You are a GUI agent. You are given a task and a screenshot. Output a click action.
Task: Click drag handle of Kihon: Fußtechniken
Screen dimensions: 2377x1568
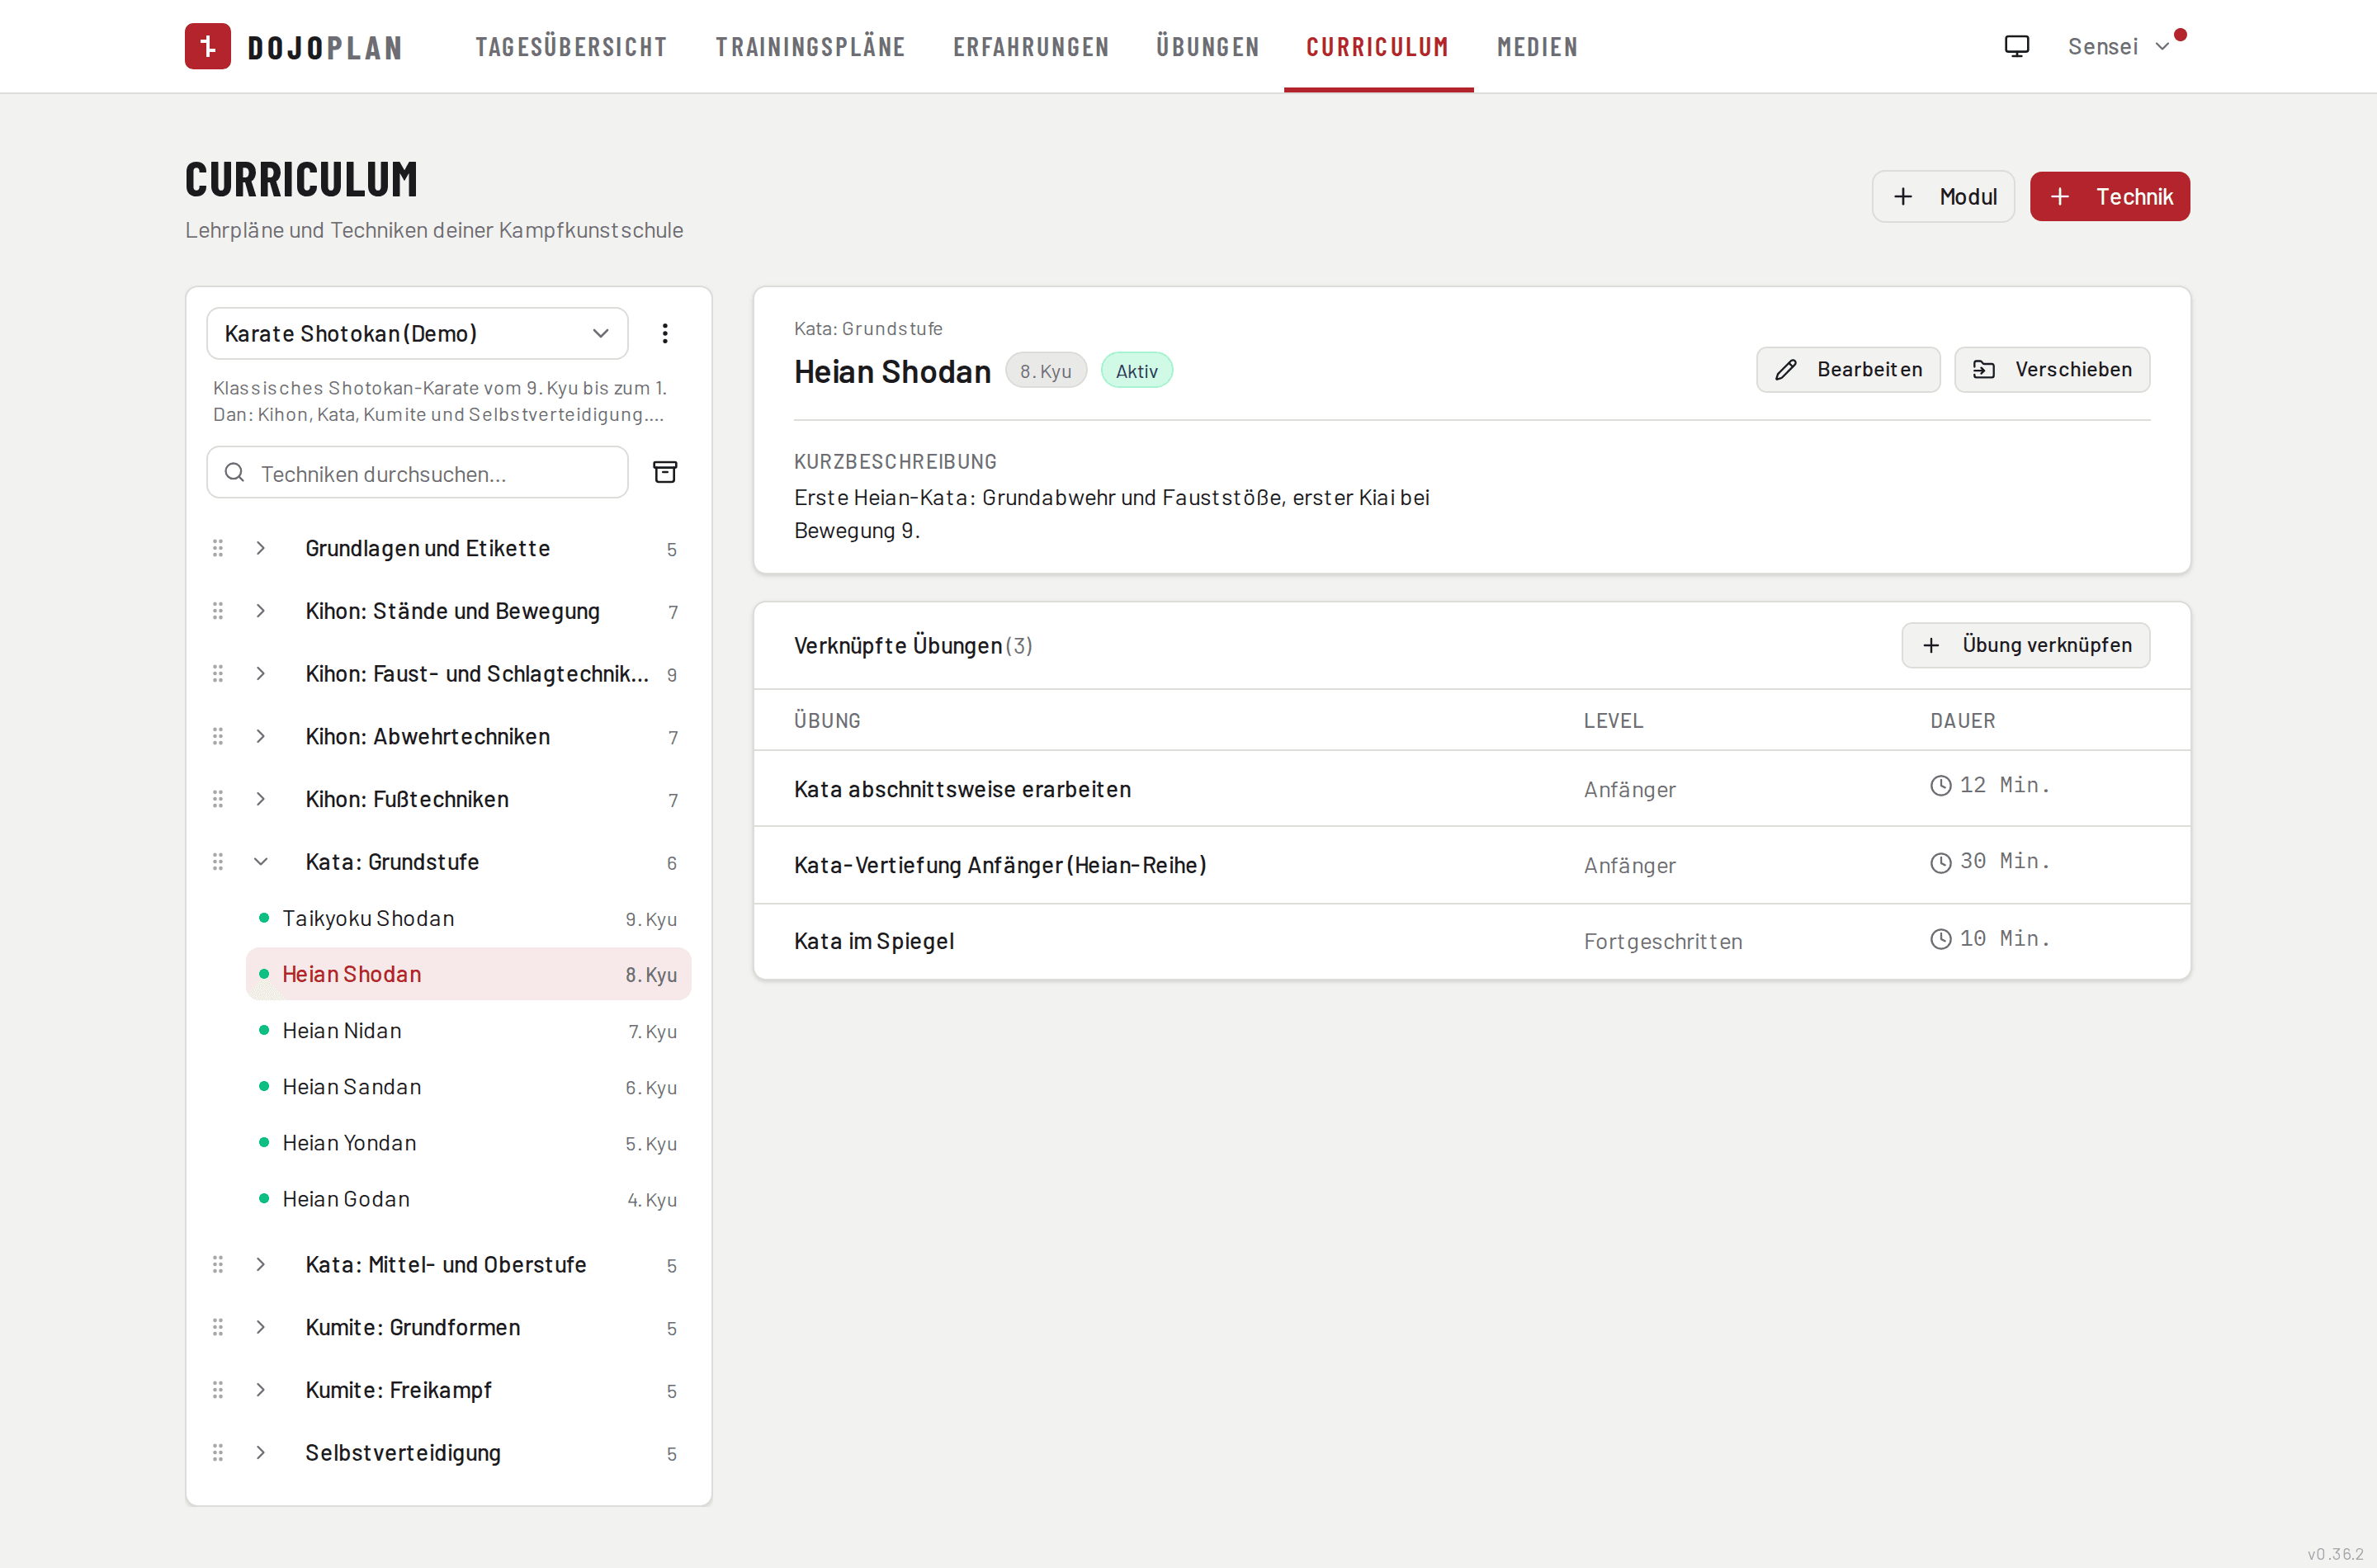[218, 799]
